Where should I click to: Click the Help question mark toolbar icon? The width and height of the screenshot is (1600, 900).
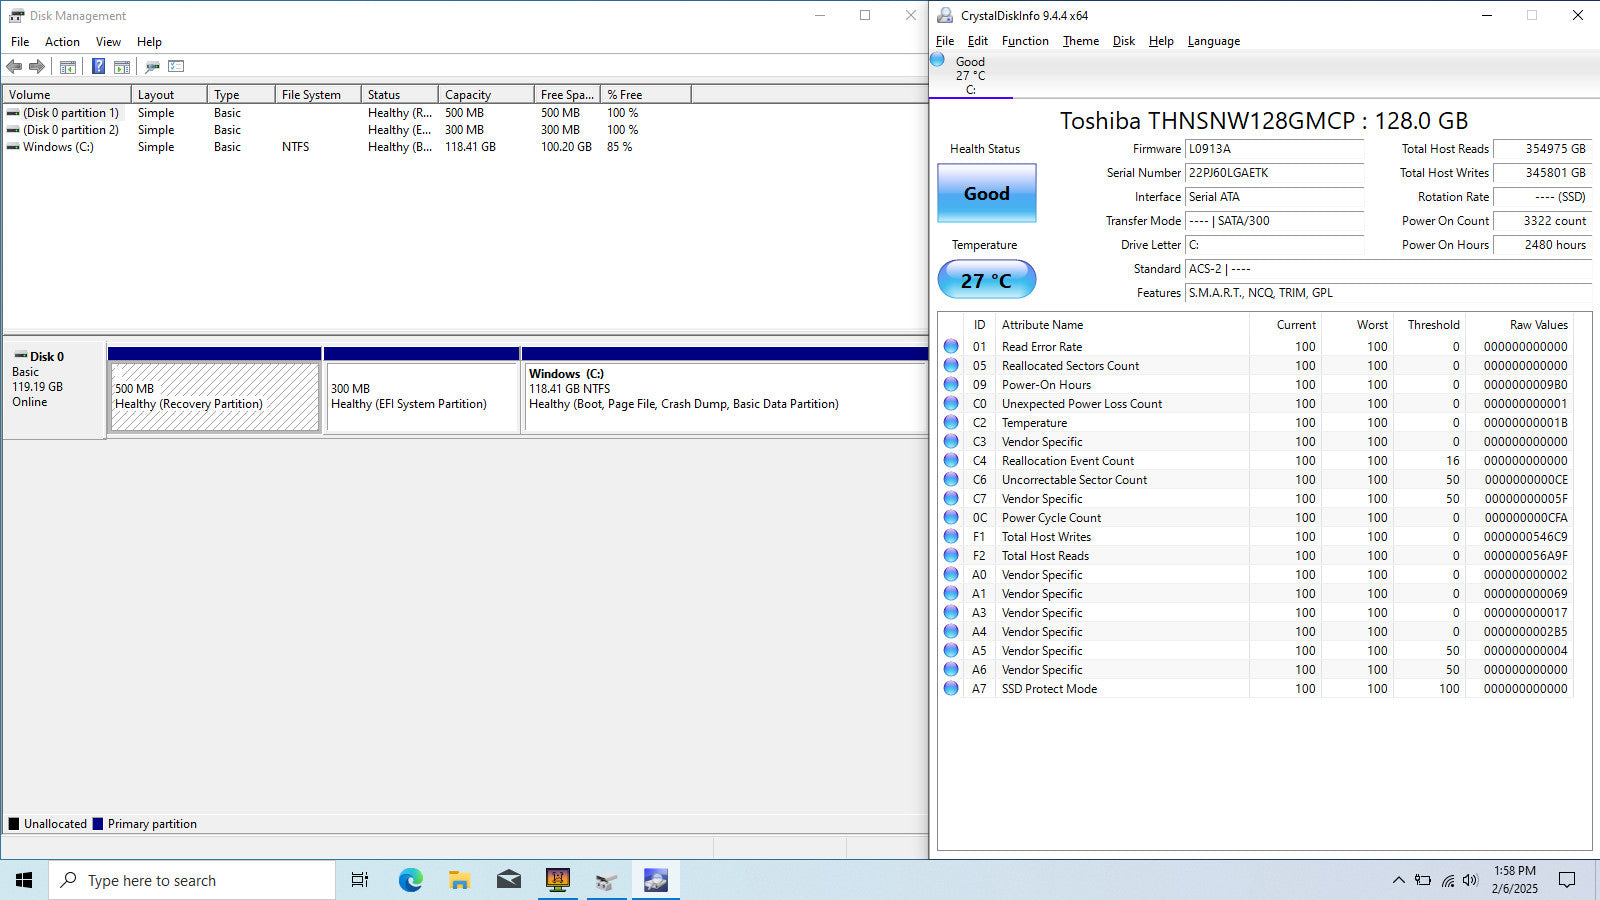(x=98, y=67)
